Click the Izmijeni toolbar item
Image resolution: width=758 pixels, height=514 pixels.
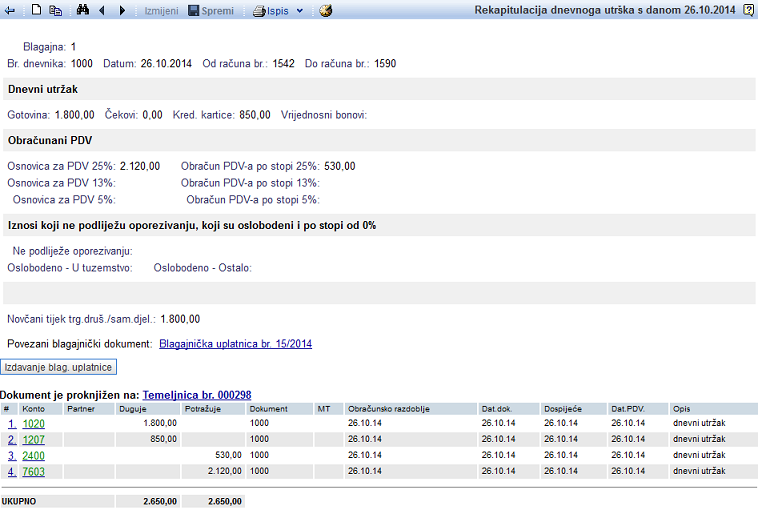[161, 10]
